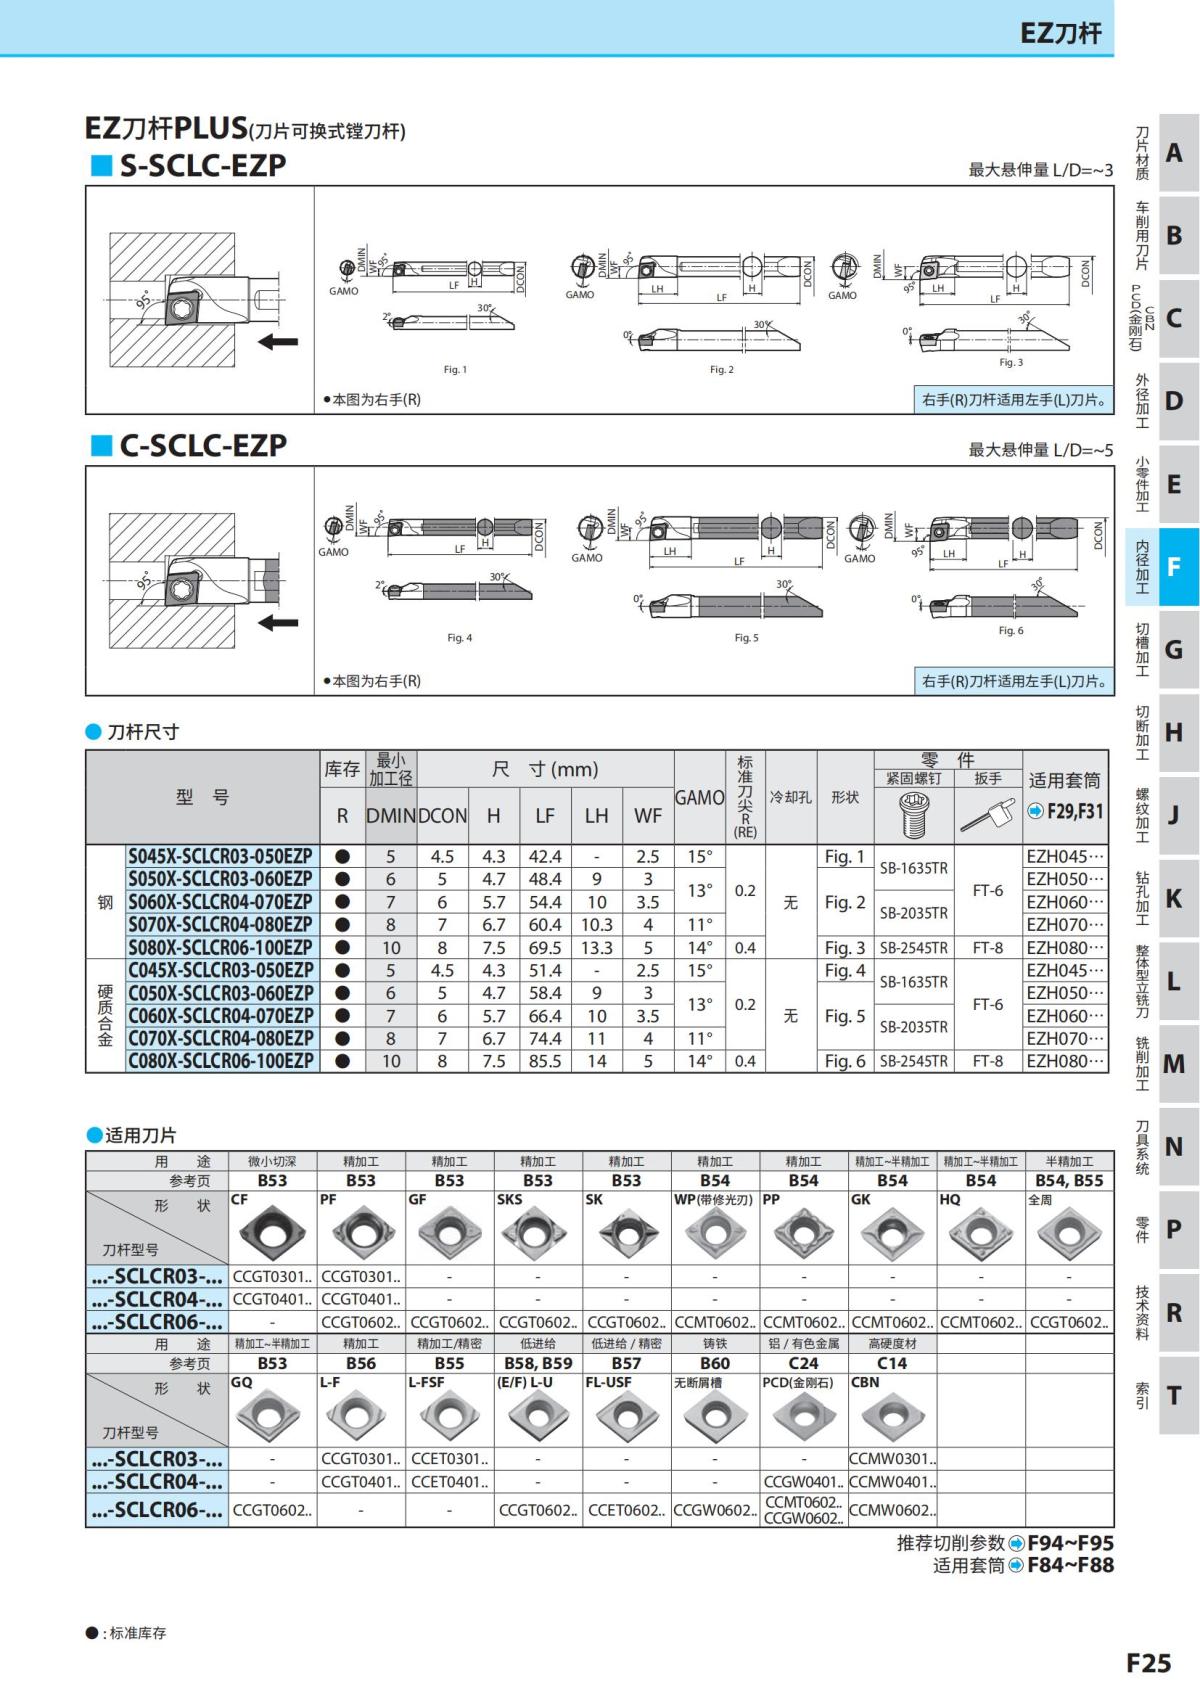This screenshot has height=1697, width=1200.
Task: Click the L-FSF insert image
Action: tap(450, 1415)
